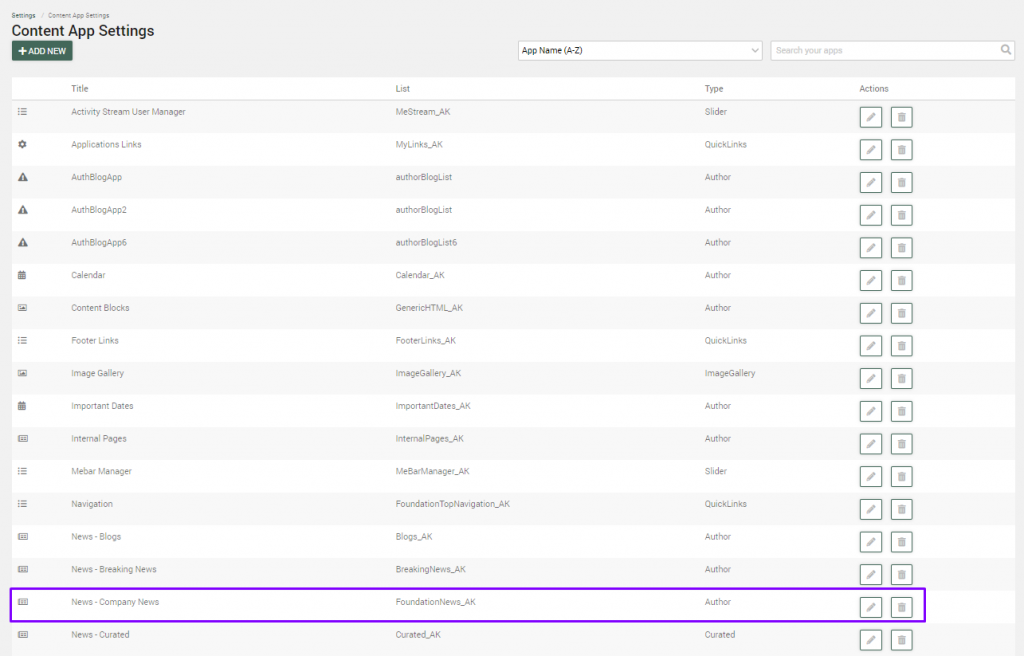Delete the Applications Links app

click(x=901, y=150)
